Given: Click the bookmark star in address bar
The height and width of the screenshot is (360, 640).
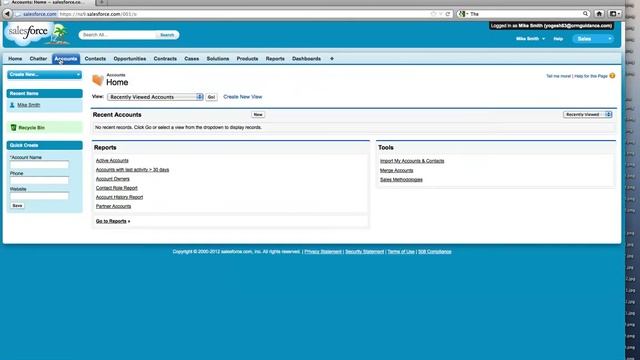Looking at the screenshot, I should coord(433,14).
